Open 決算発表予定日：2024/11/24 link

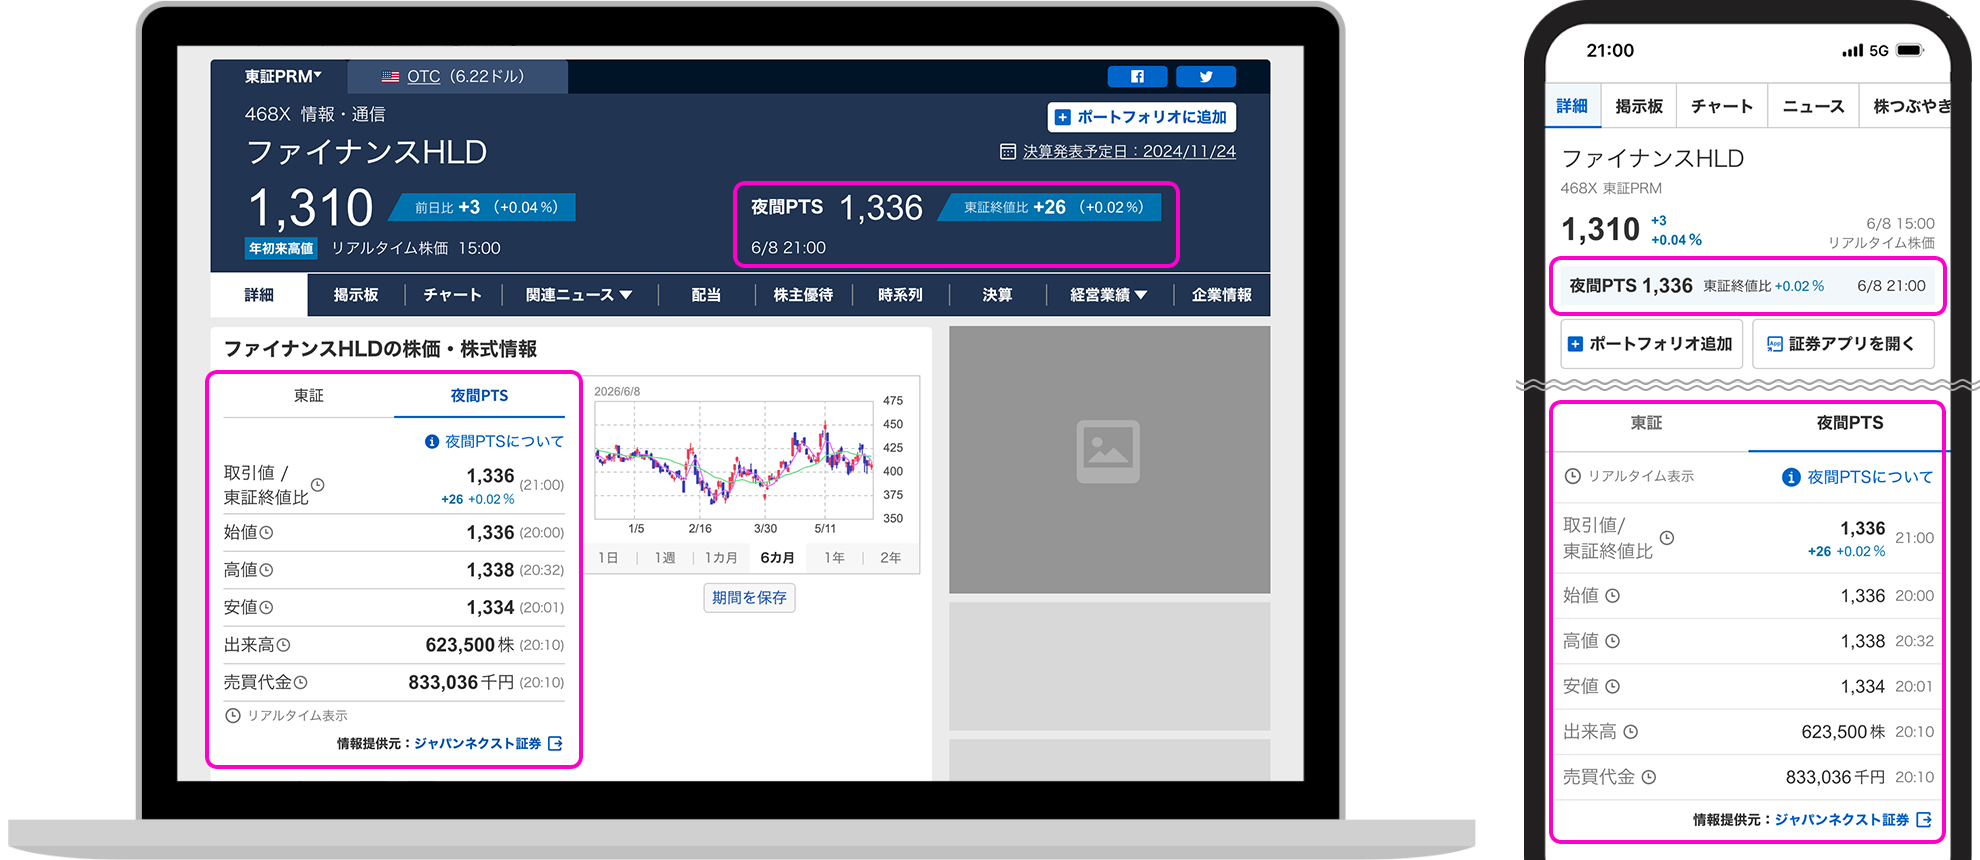click(x=1129, y=151)
